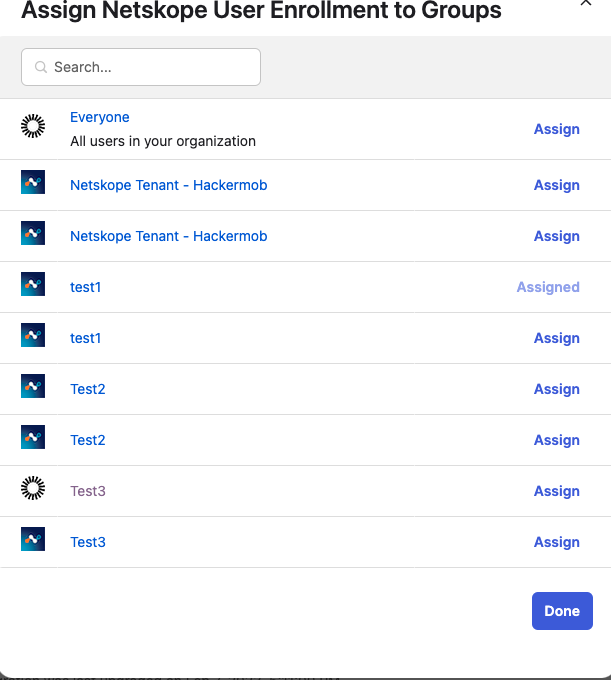
Task: Click the Netskope logo of the second Test2 row
Action: (33, 437)
